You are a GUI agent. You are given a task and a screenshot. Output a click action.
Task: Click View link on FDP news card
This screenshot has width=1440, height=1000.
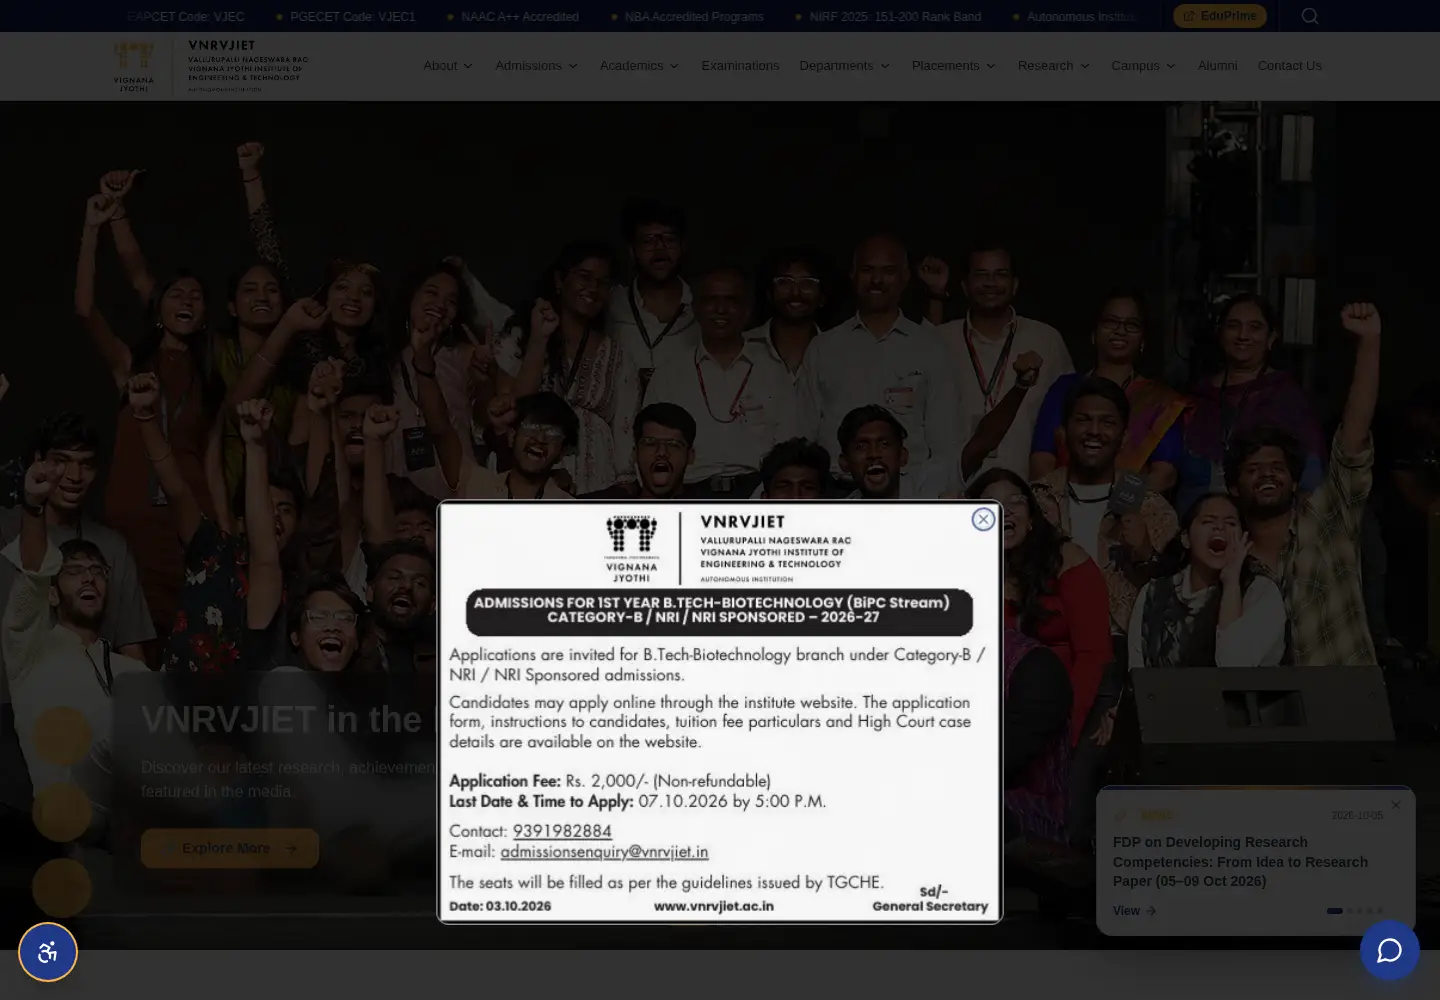[1134, 911]
